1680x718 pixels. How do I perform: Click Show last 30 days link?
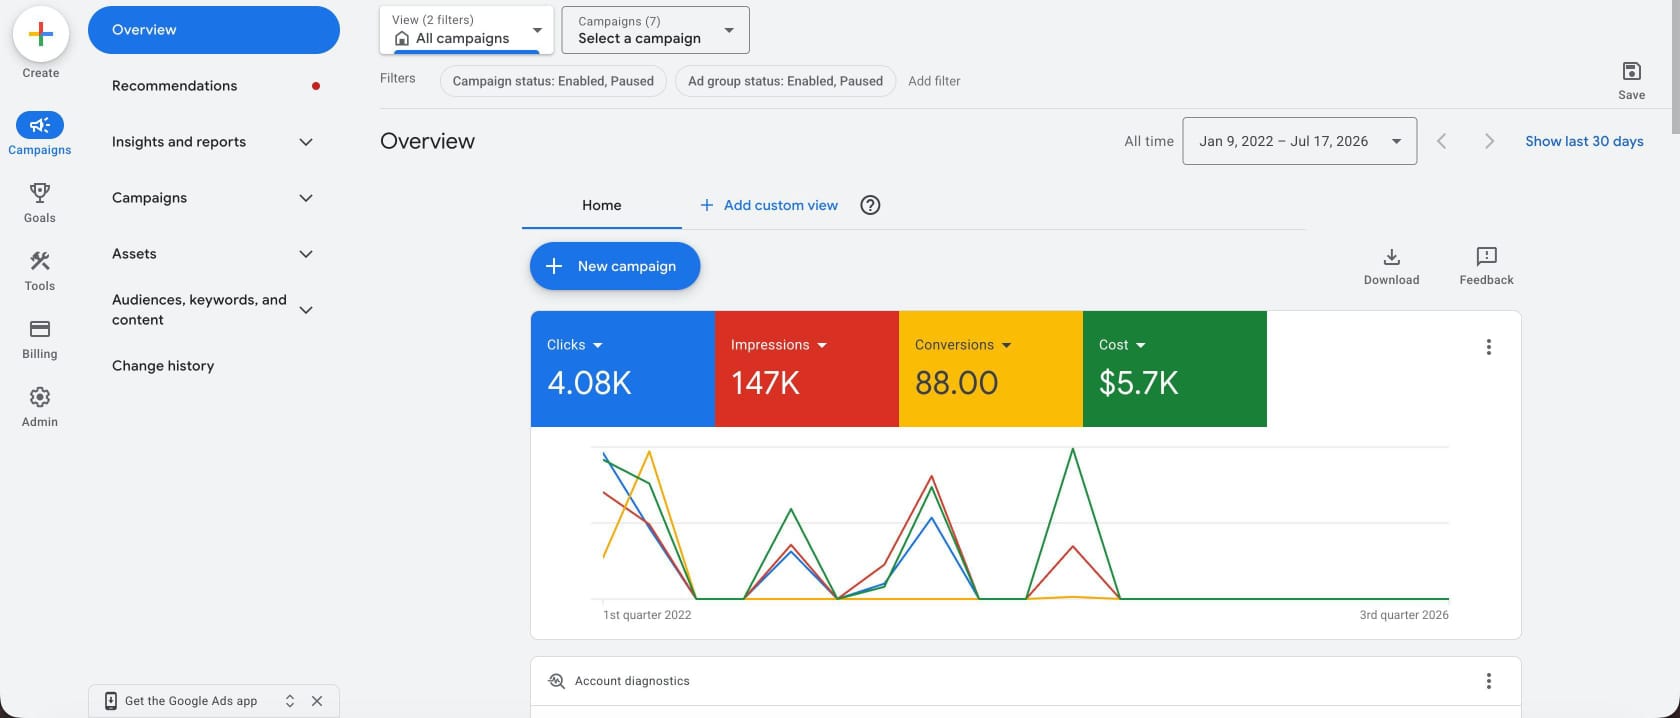click(x=1584, y=141)
